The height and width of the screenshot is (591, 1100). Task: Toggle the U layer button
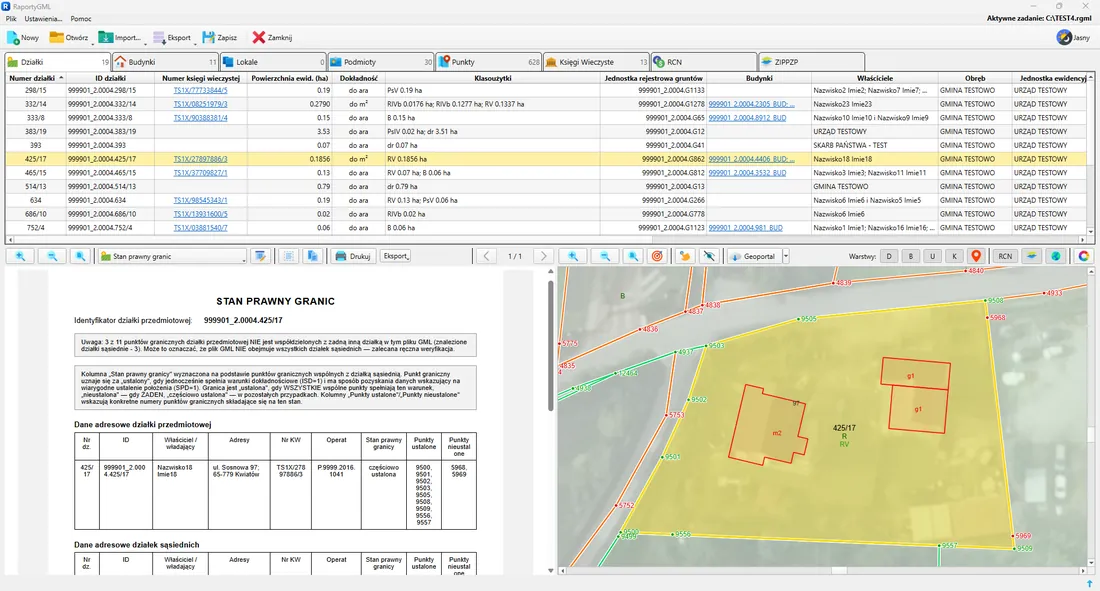(932, 256)
